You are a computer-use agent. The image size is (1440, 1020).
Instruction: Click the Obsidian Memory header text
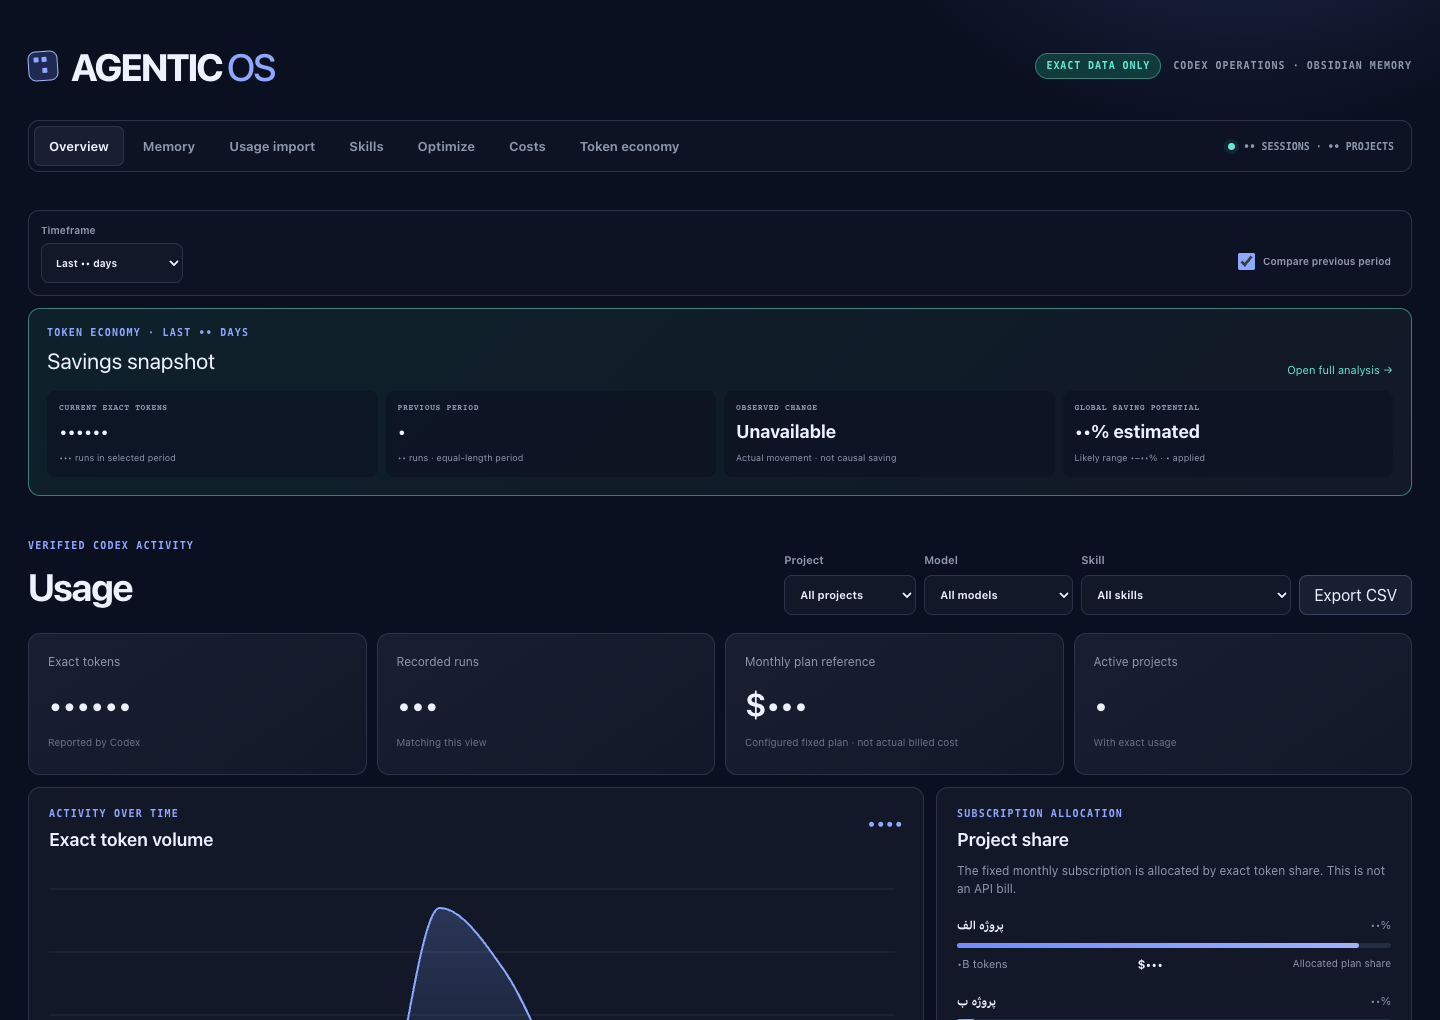(x=1359, y=66)
